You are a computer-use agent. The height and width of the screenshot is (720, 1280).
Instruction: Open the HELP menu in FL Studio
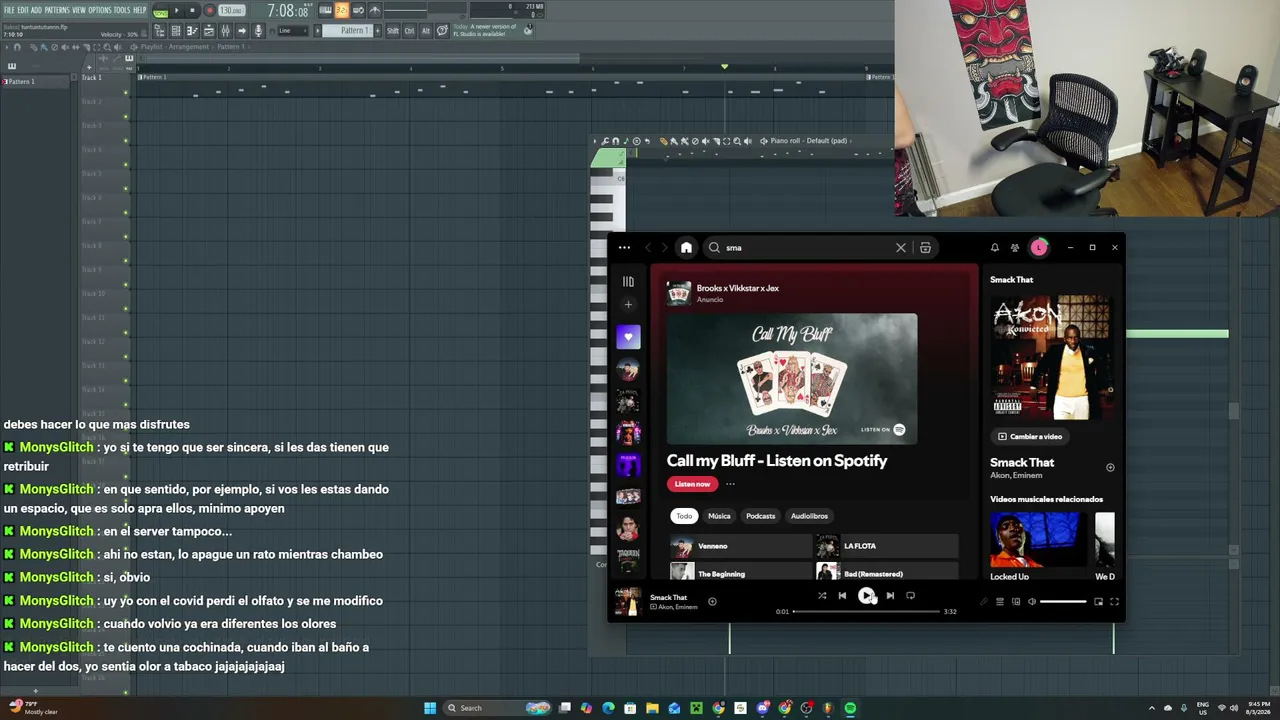click(x=140, y=10)
